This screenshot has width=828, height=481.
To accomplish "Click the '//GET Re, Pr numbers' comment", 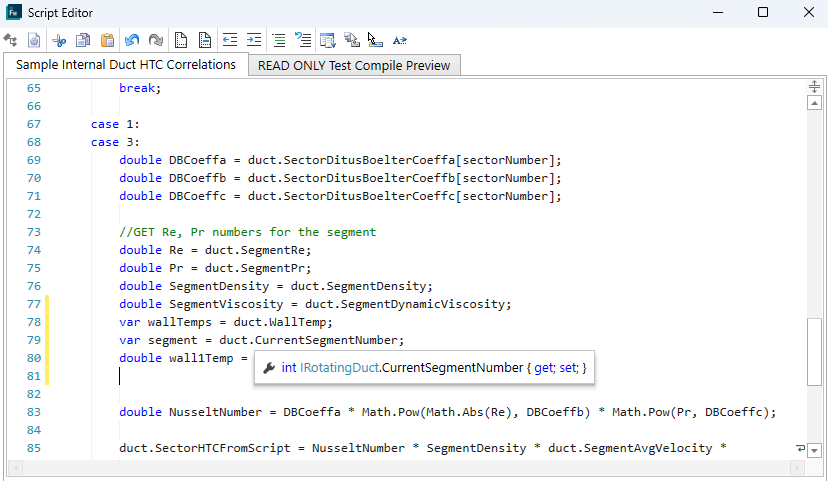I will (248, 232).
